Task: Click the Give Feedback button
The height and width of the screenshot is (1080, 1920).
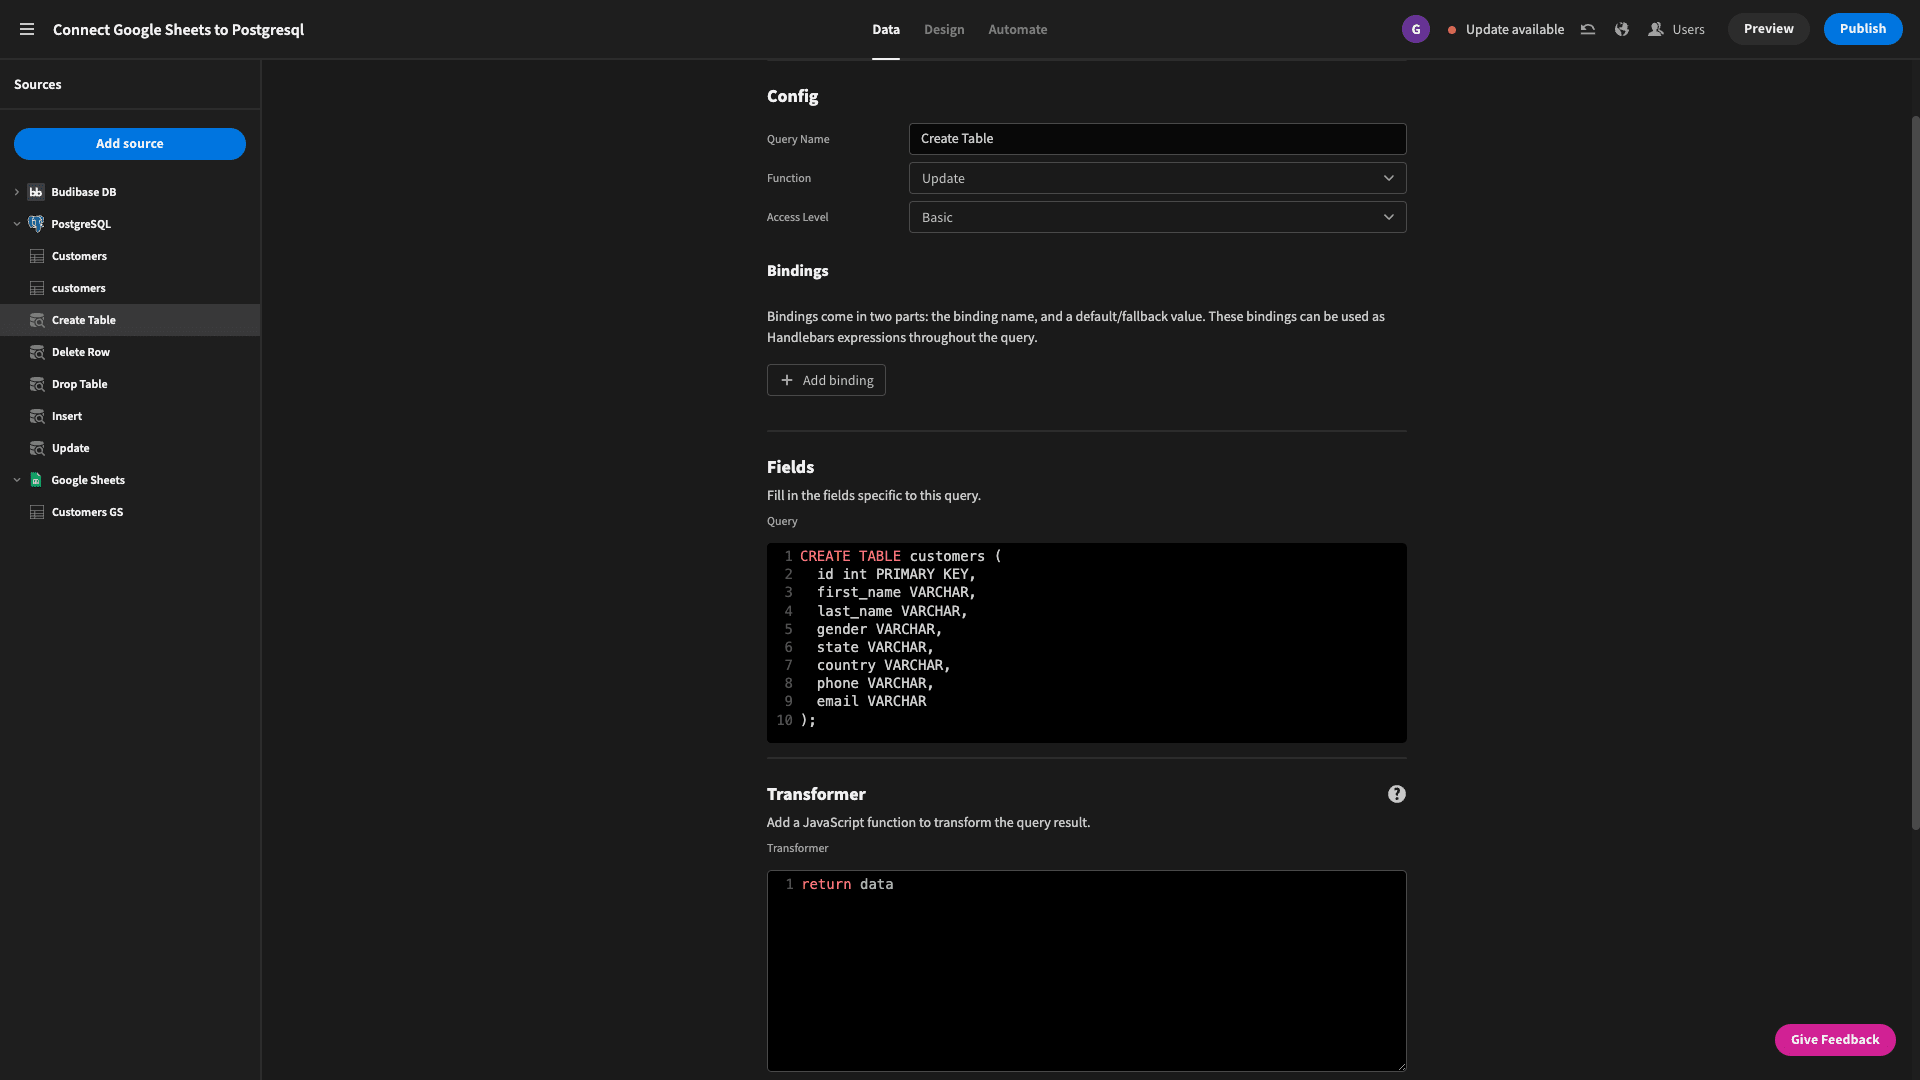Action: tap(1834, 1040)
